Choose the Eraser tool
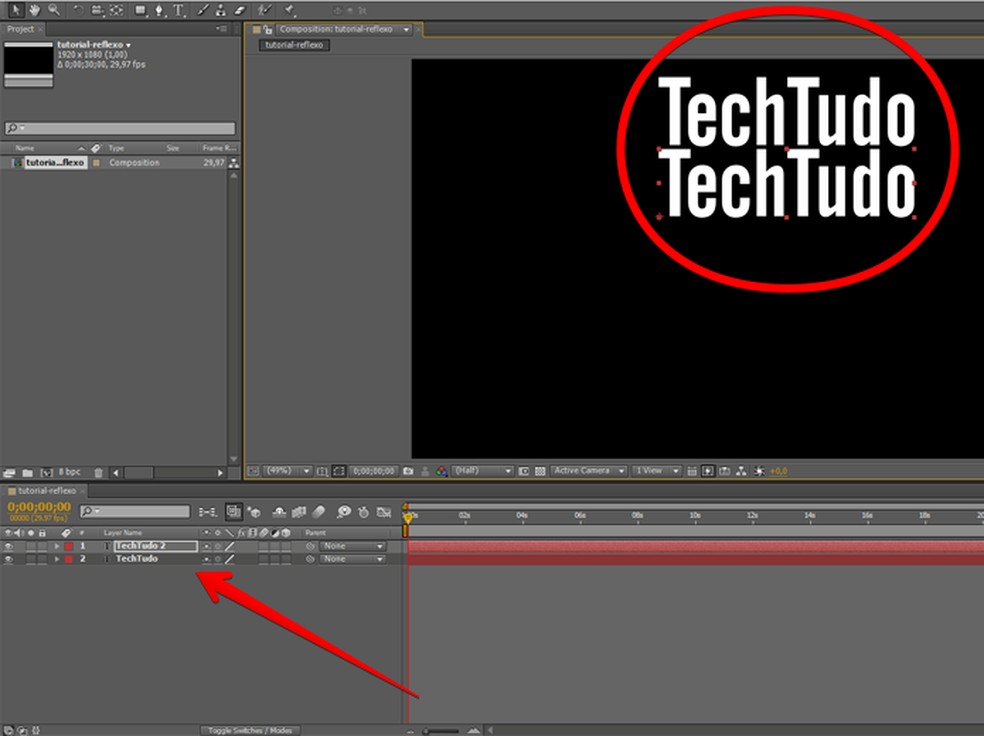 click(240, 10)
